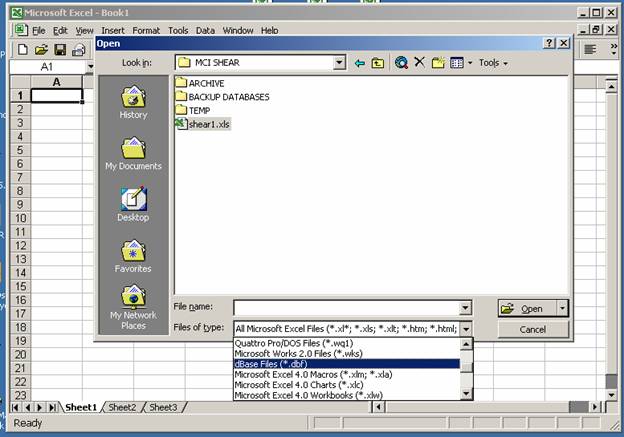Open the File menu
624x437 pixels.
point(39,31)
